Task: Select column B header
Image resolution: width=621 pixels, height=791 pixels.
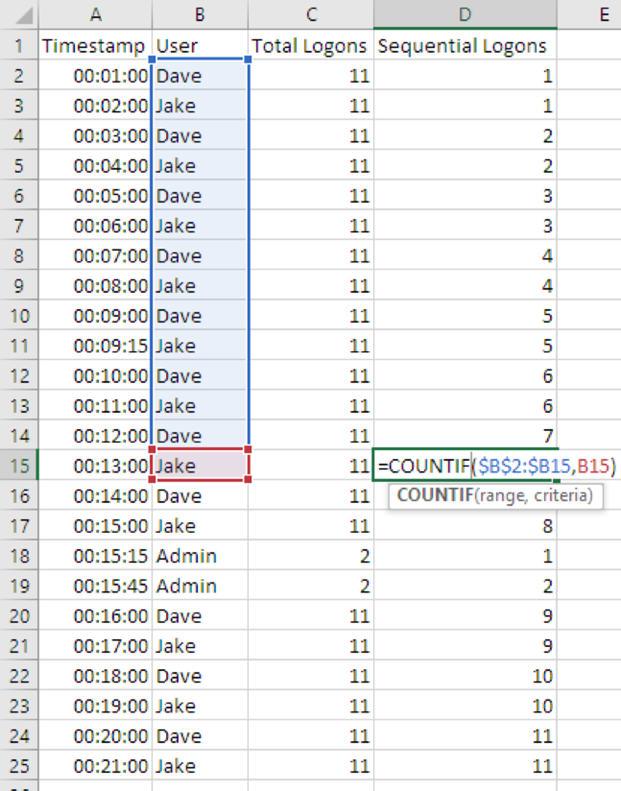Action: pos(200,14)
